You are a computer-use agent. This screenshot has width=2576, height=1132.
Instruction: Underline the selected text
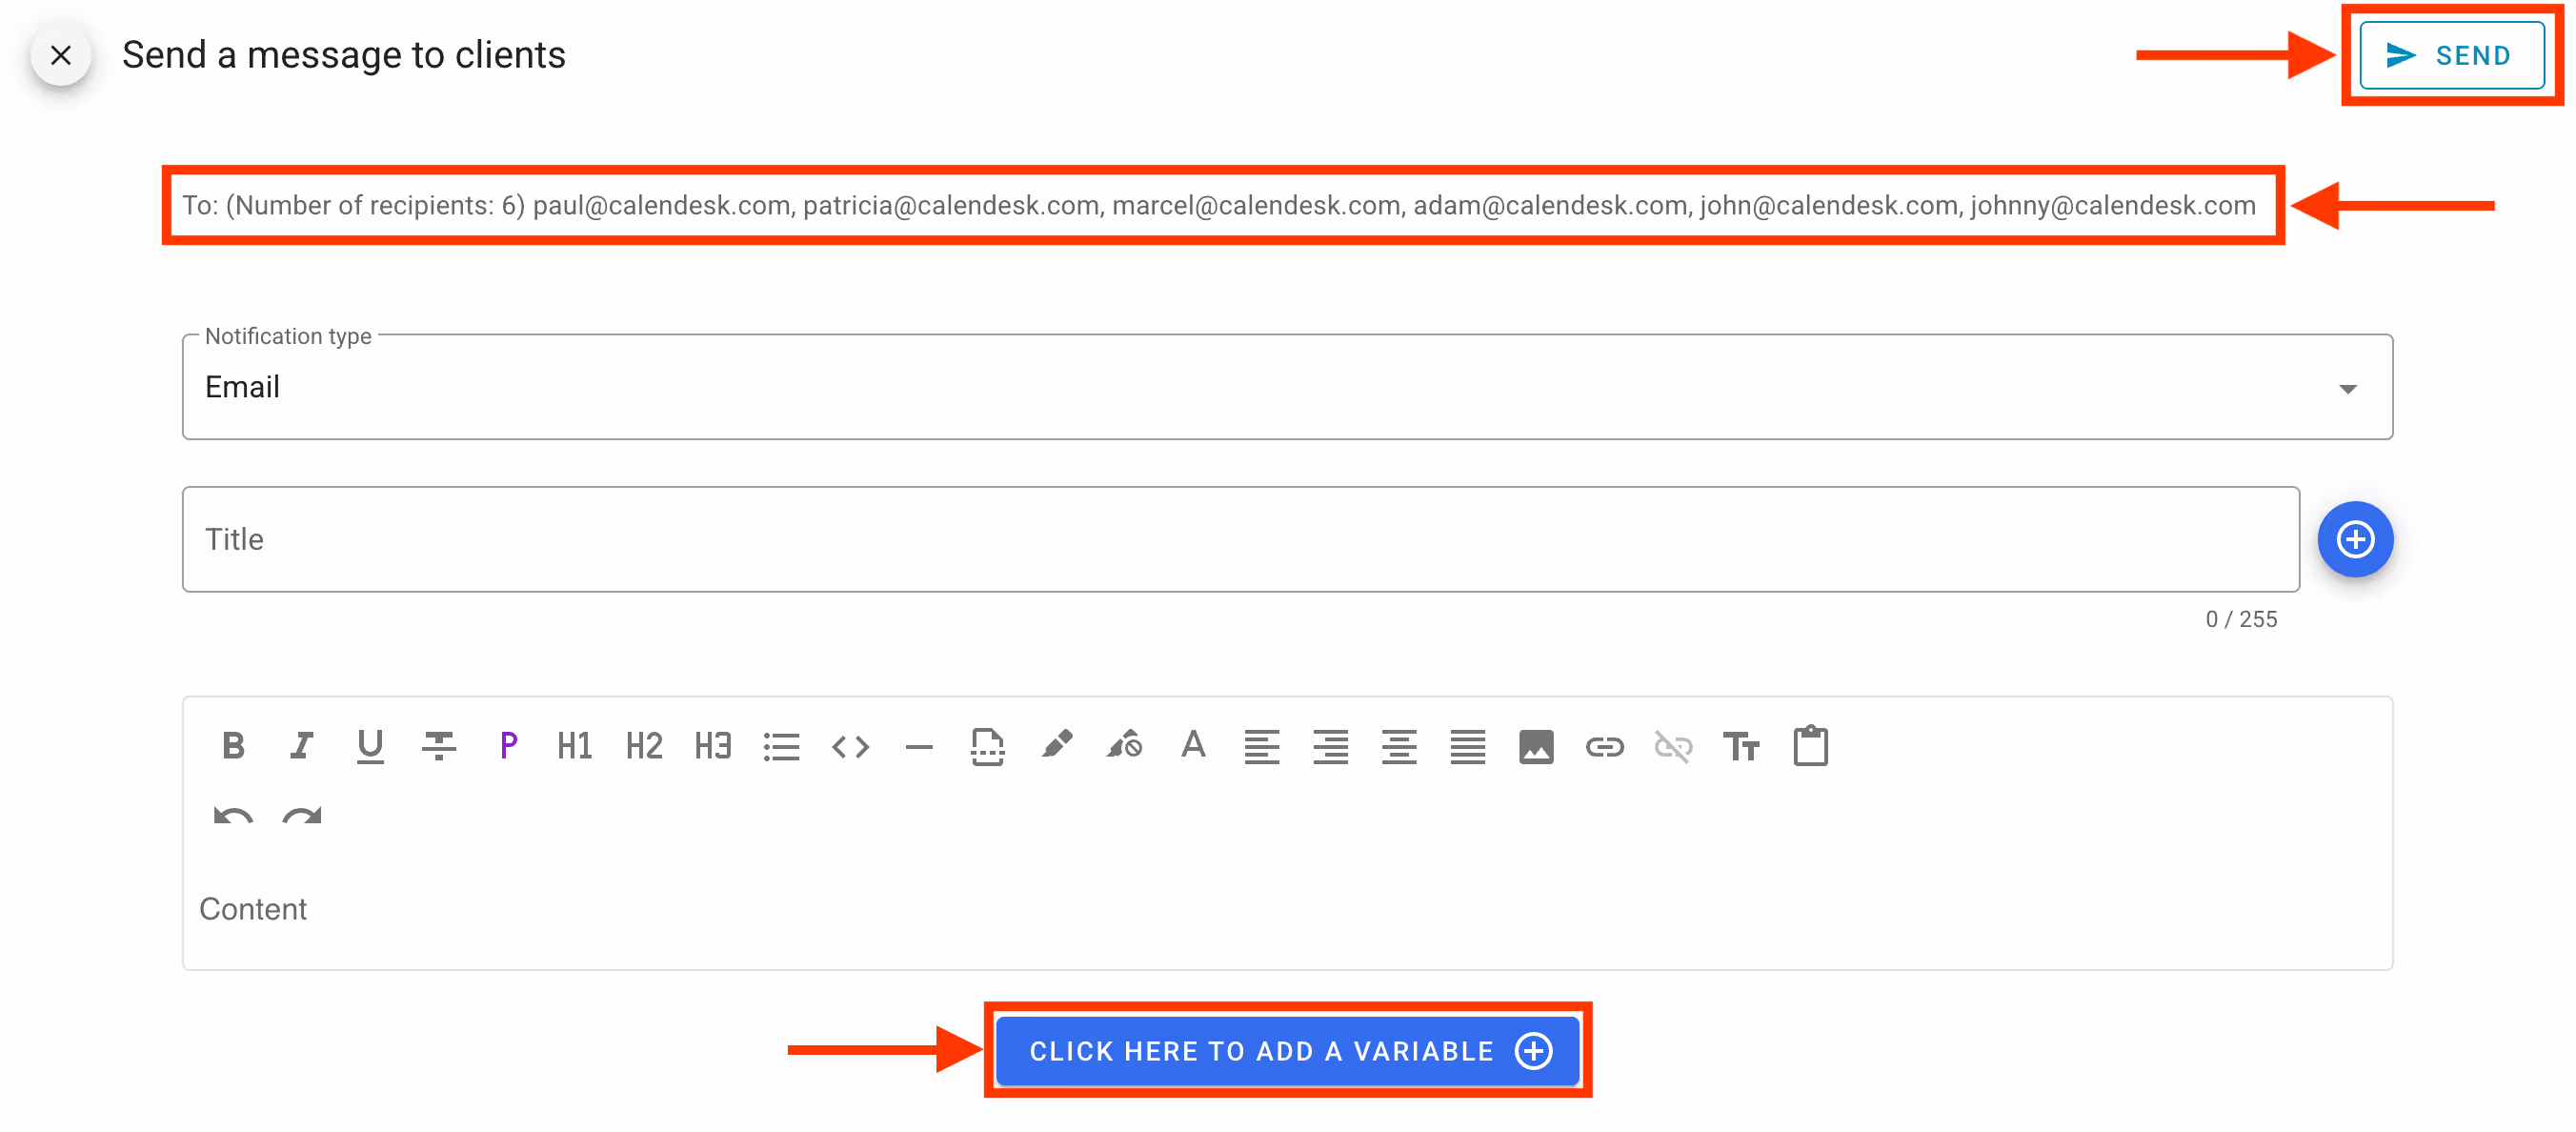coord(369,745)
